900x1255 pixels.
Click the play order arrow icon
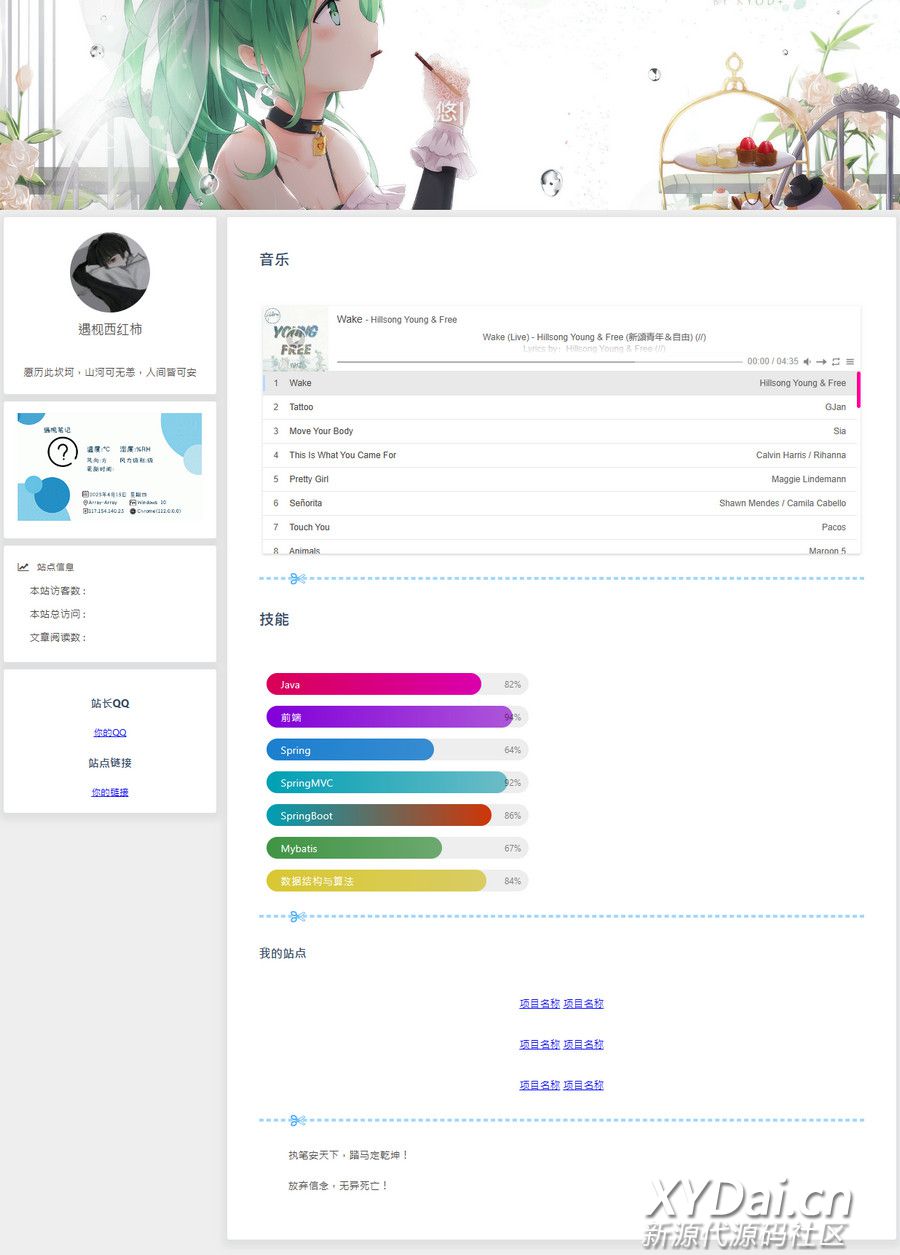click(821, 362)
